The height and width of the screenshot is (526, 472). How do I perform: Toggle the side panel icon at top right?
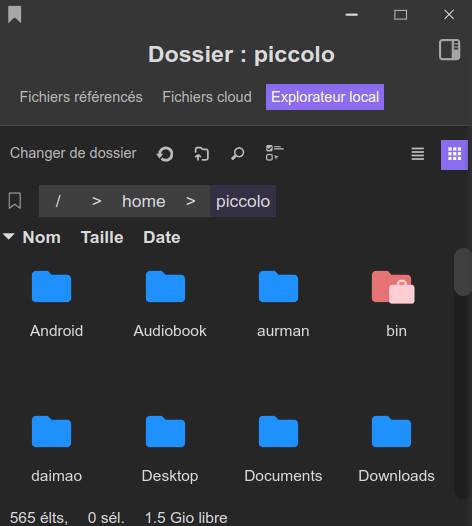tap(450, 50)
